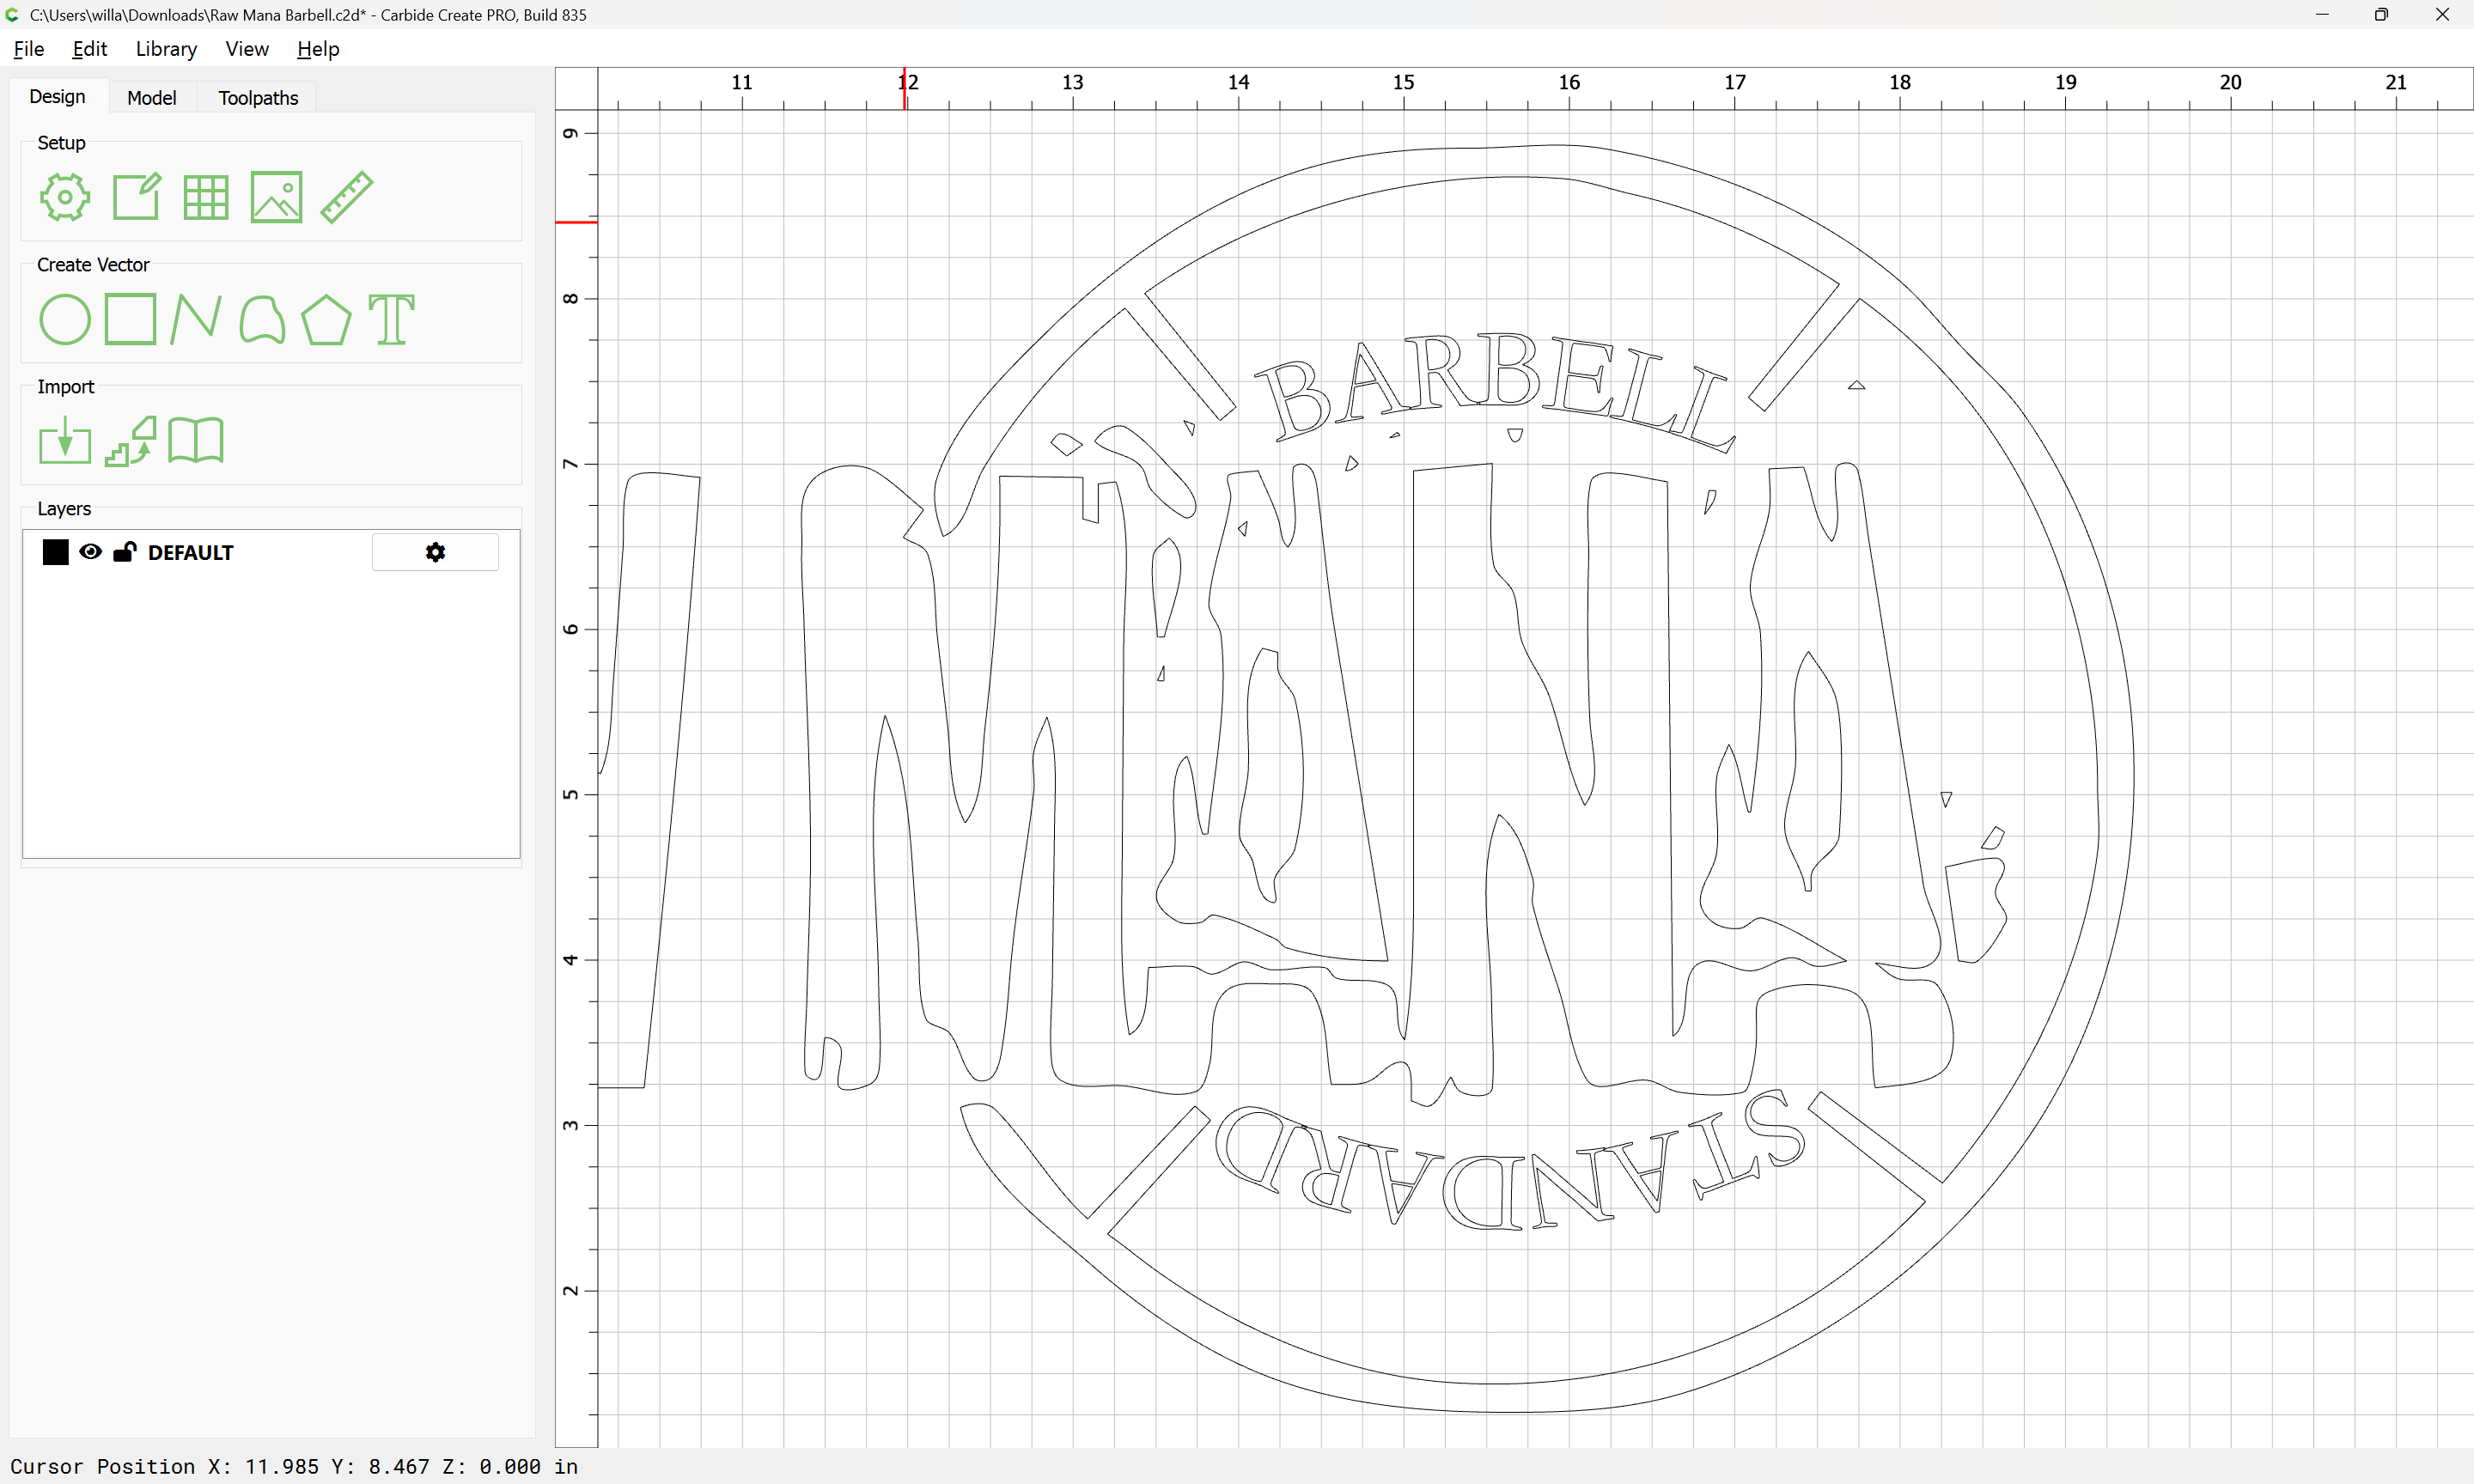Image resolution: width=2474 pixels, height=1484 pixels.
Task: Select the Circle vector tool
Action: (x=65, y=320)
